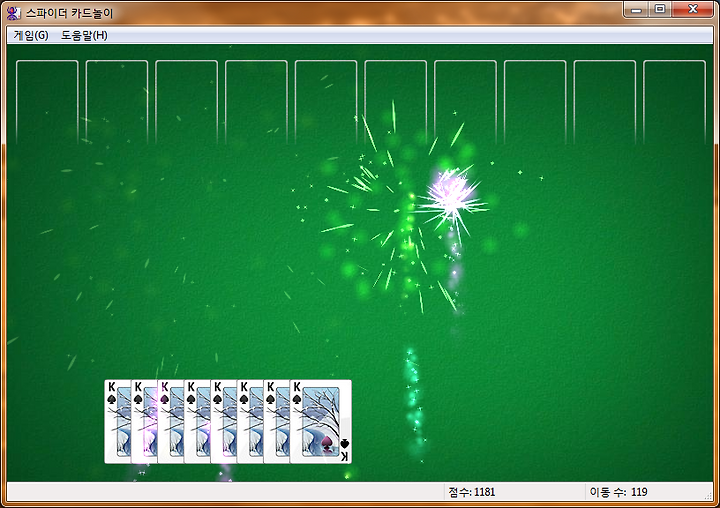
Task: Click the status bar resize grip
Action: click(x=709, y=495)
